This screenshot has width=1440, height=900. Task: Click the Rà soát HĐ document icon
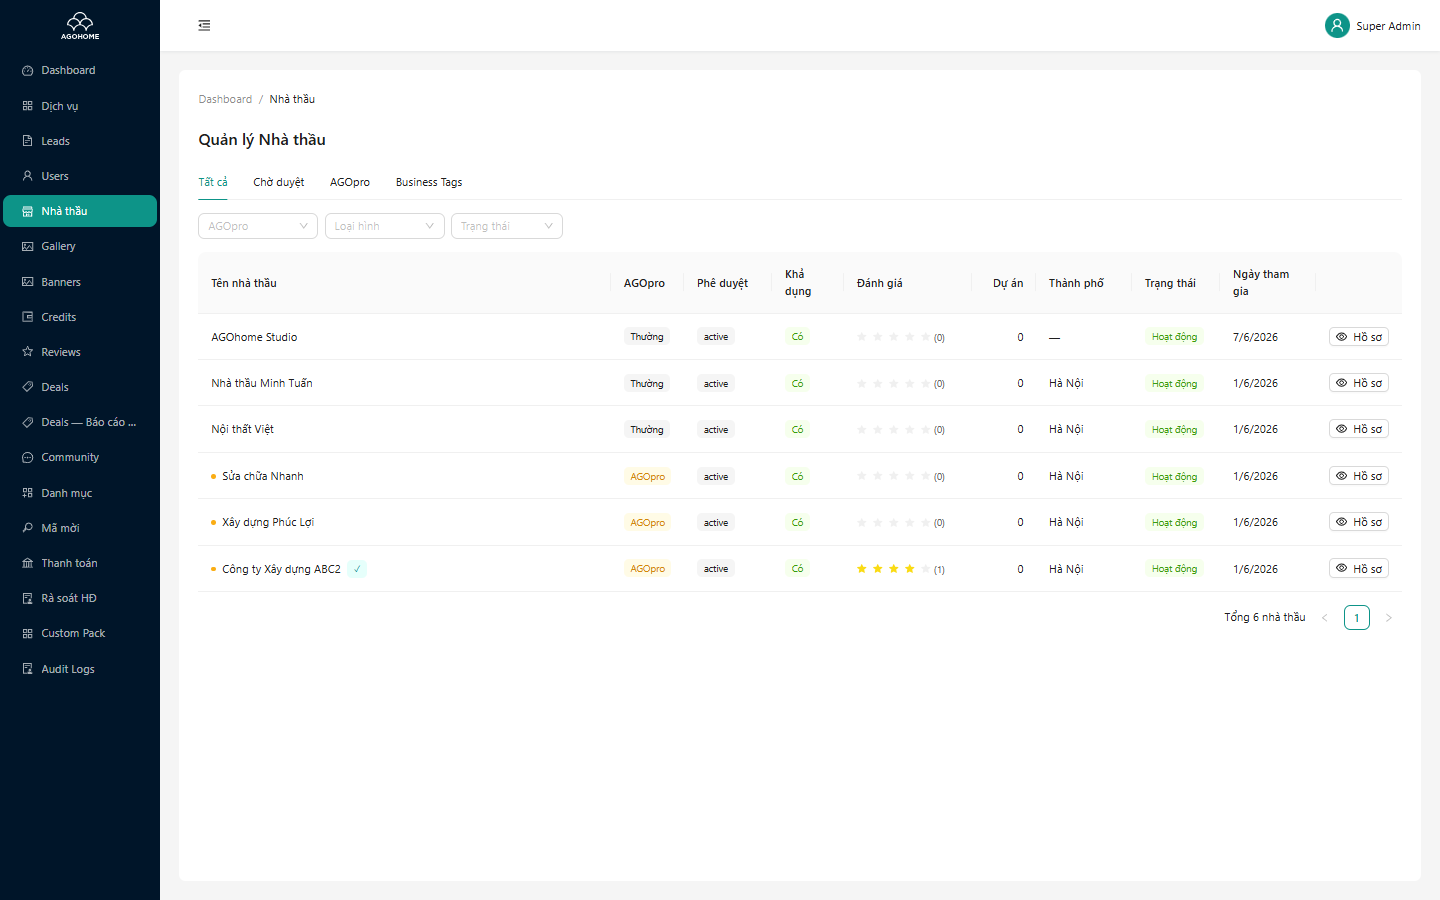coord(28,598)
